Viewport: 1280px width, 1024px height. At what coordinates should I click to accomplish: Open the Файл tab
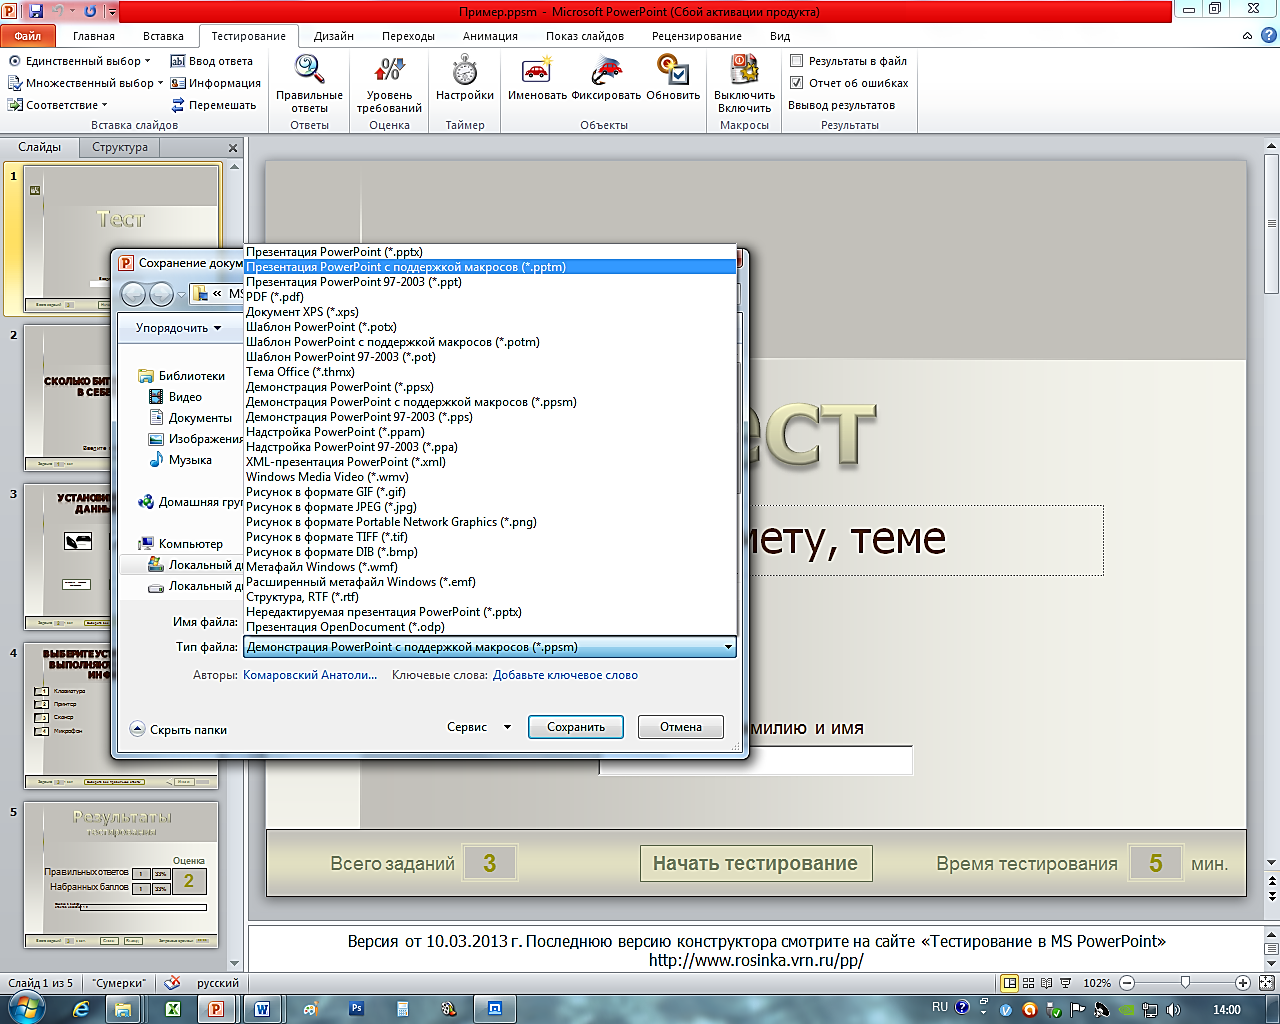click(28, 36)
